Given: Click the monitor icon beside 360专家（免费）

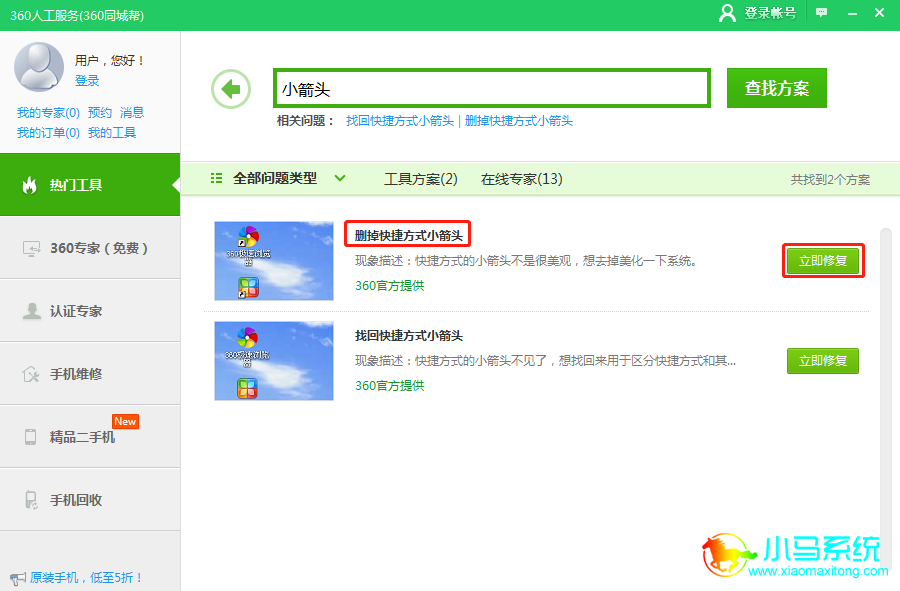Looking at the screenshot, I should coord(31,248).
